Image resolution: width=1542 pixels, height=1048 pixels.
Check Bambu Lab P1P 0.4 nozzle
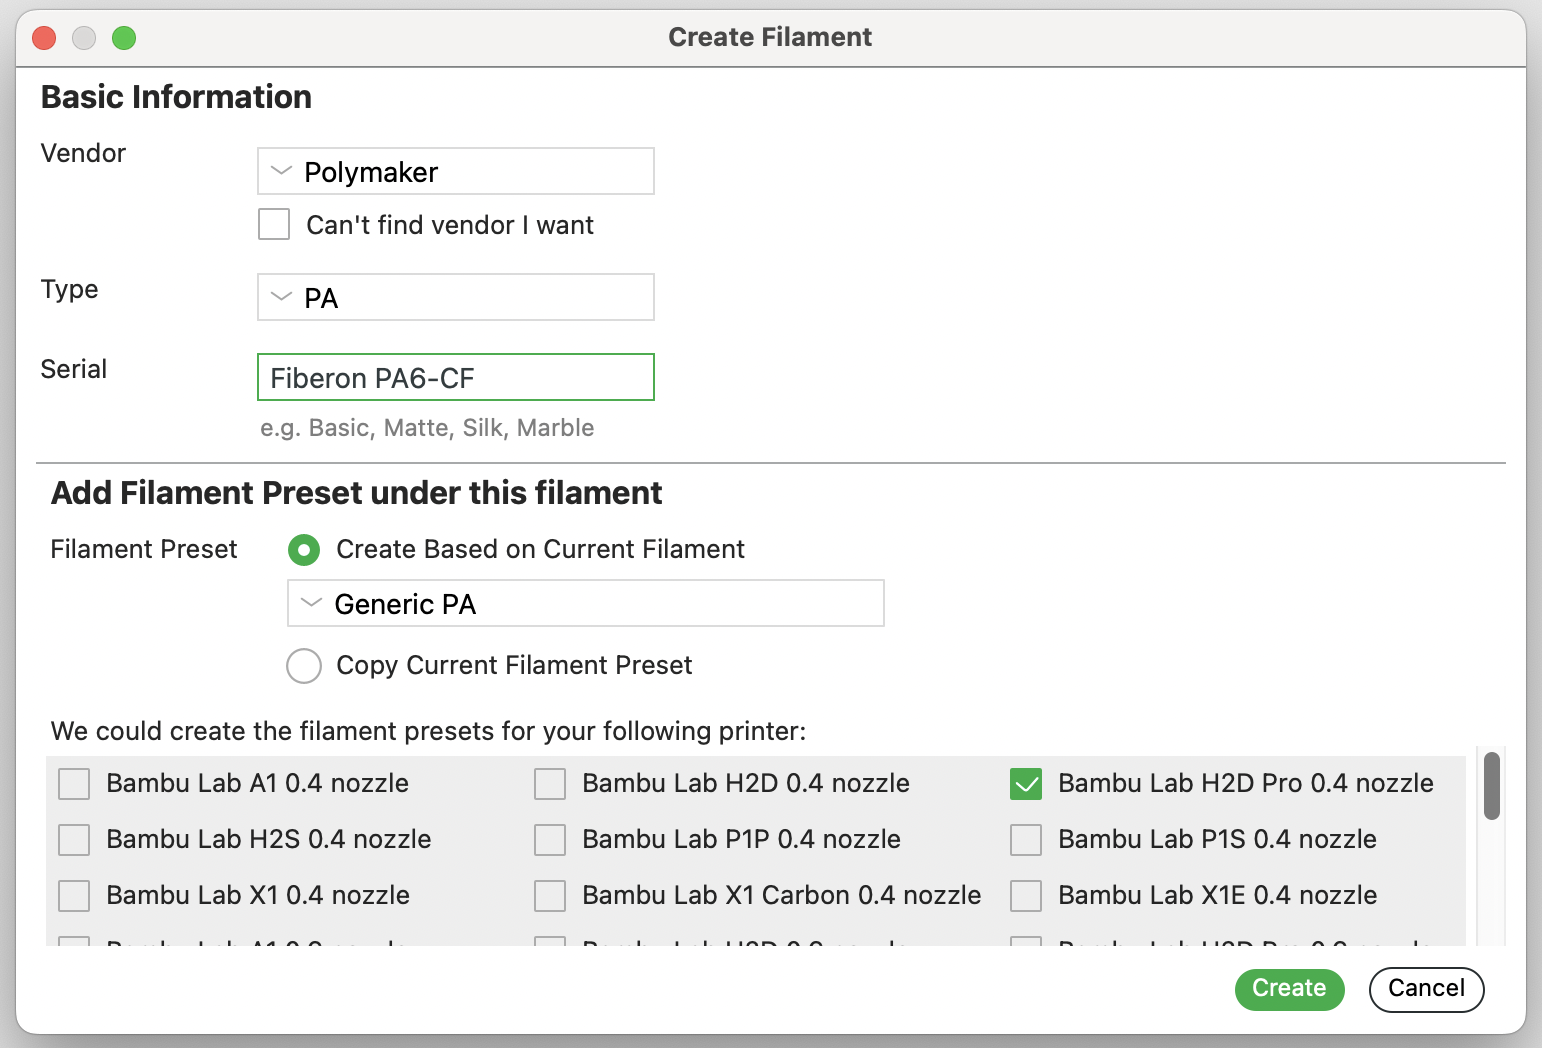coord(550,840)
